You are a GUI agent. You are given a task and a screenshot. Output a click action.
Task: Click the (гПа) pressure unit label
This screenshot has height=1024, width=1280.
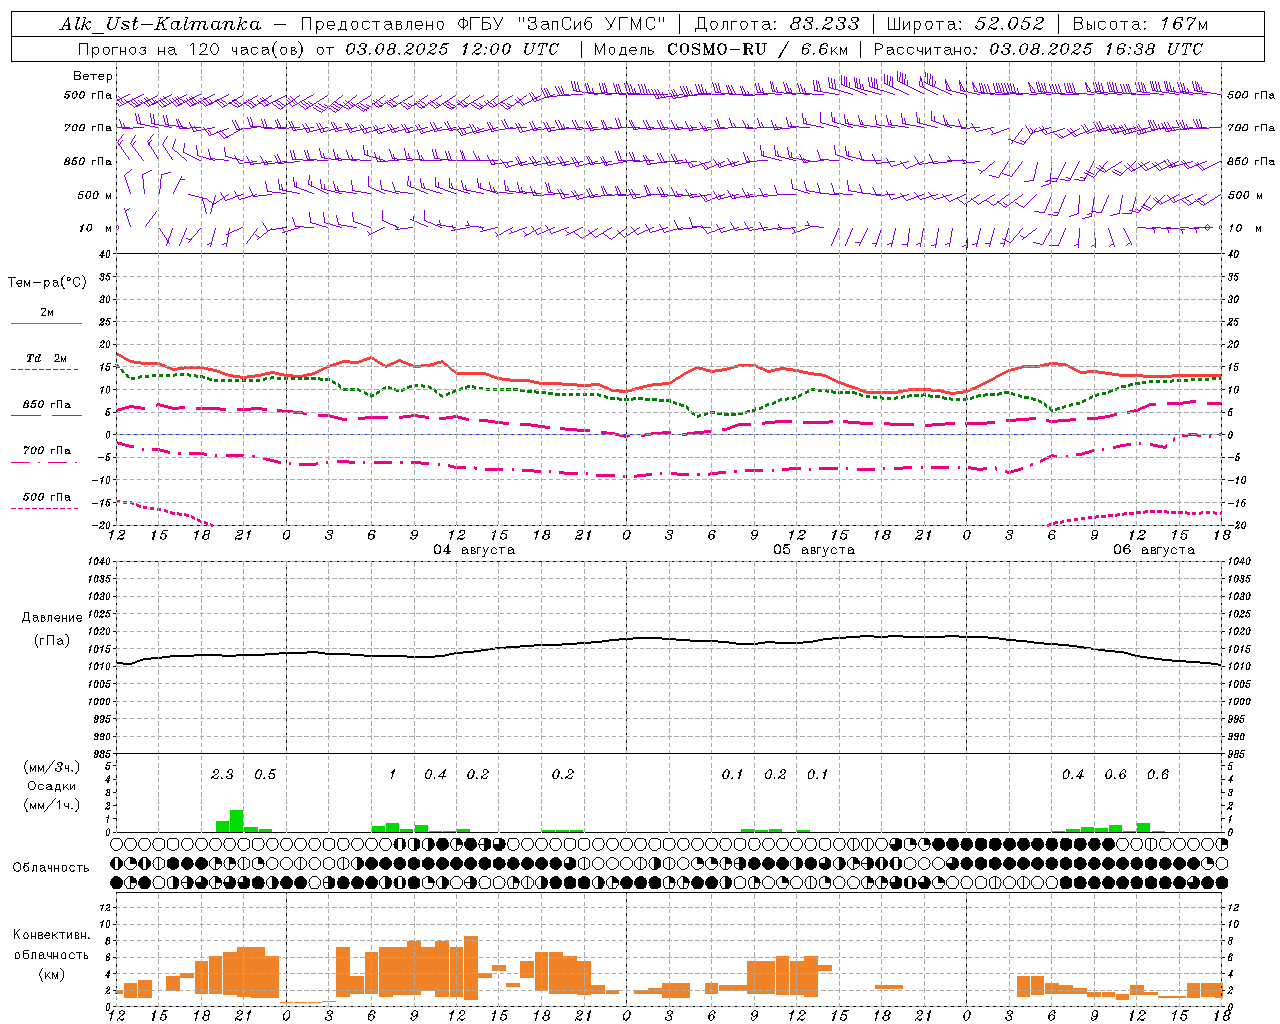[52, 641]
